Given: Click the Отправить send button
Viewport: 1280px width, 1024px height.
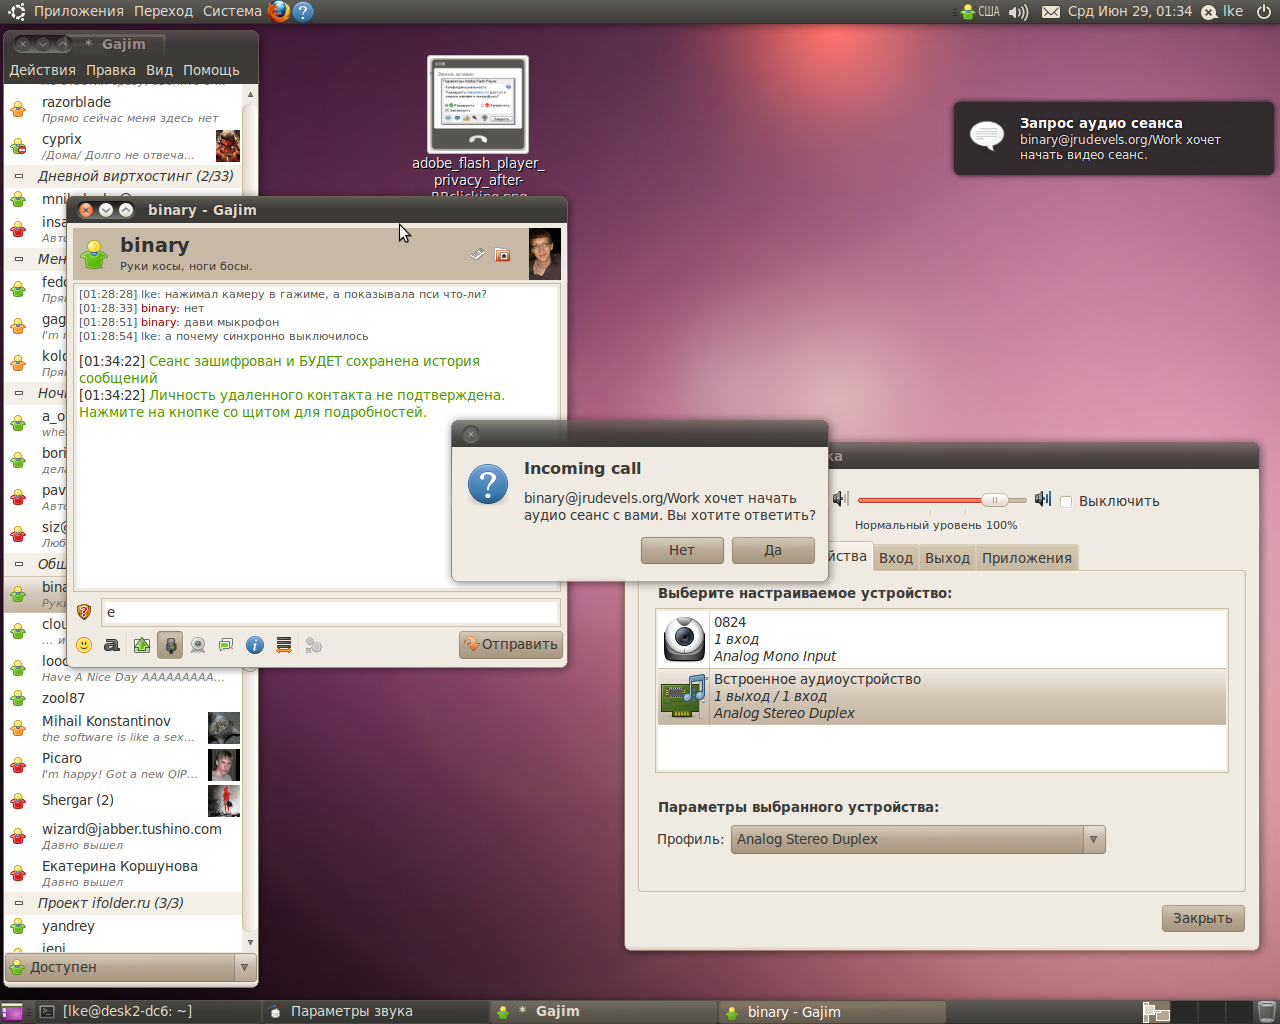Looking at the screenshot, I should (x=511, y=644).
